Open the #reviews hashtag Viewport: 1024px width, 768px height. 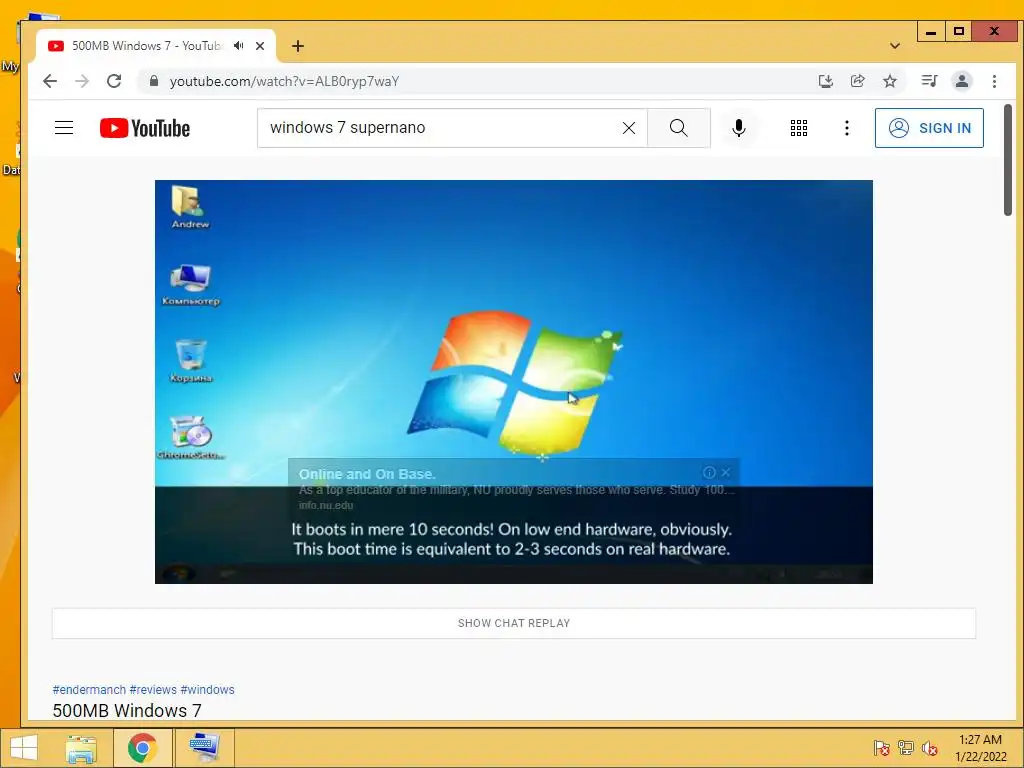153,690
